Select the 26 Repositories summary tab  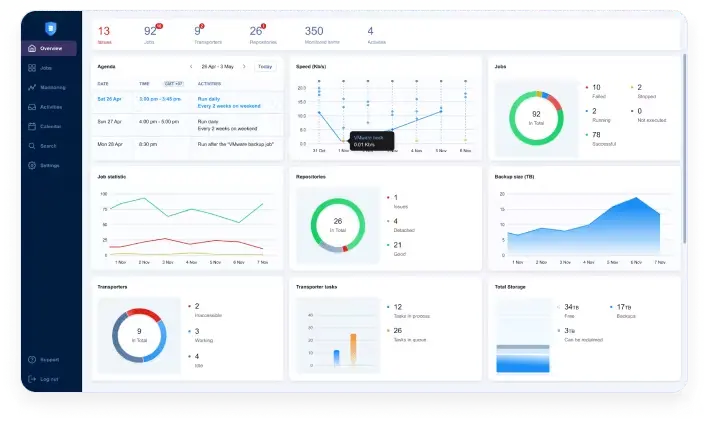(263, 35)
